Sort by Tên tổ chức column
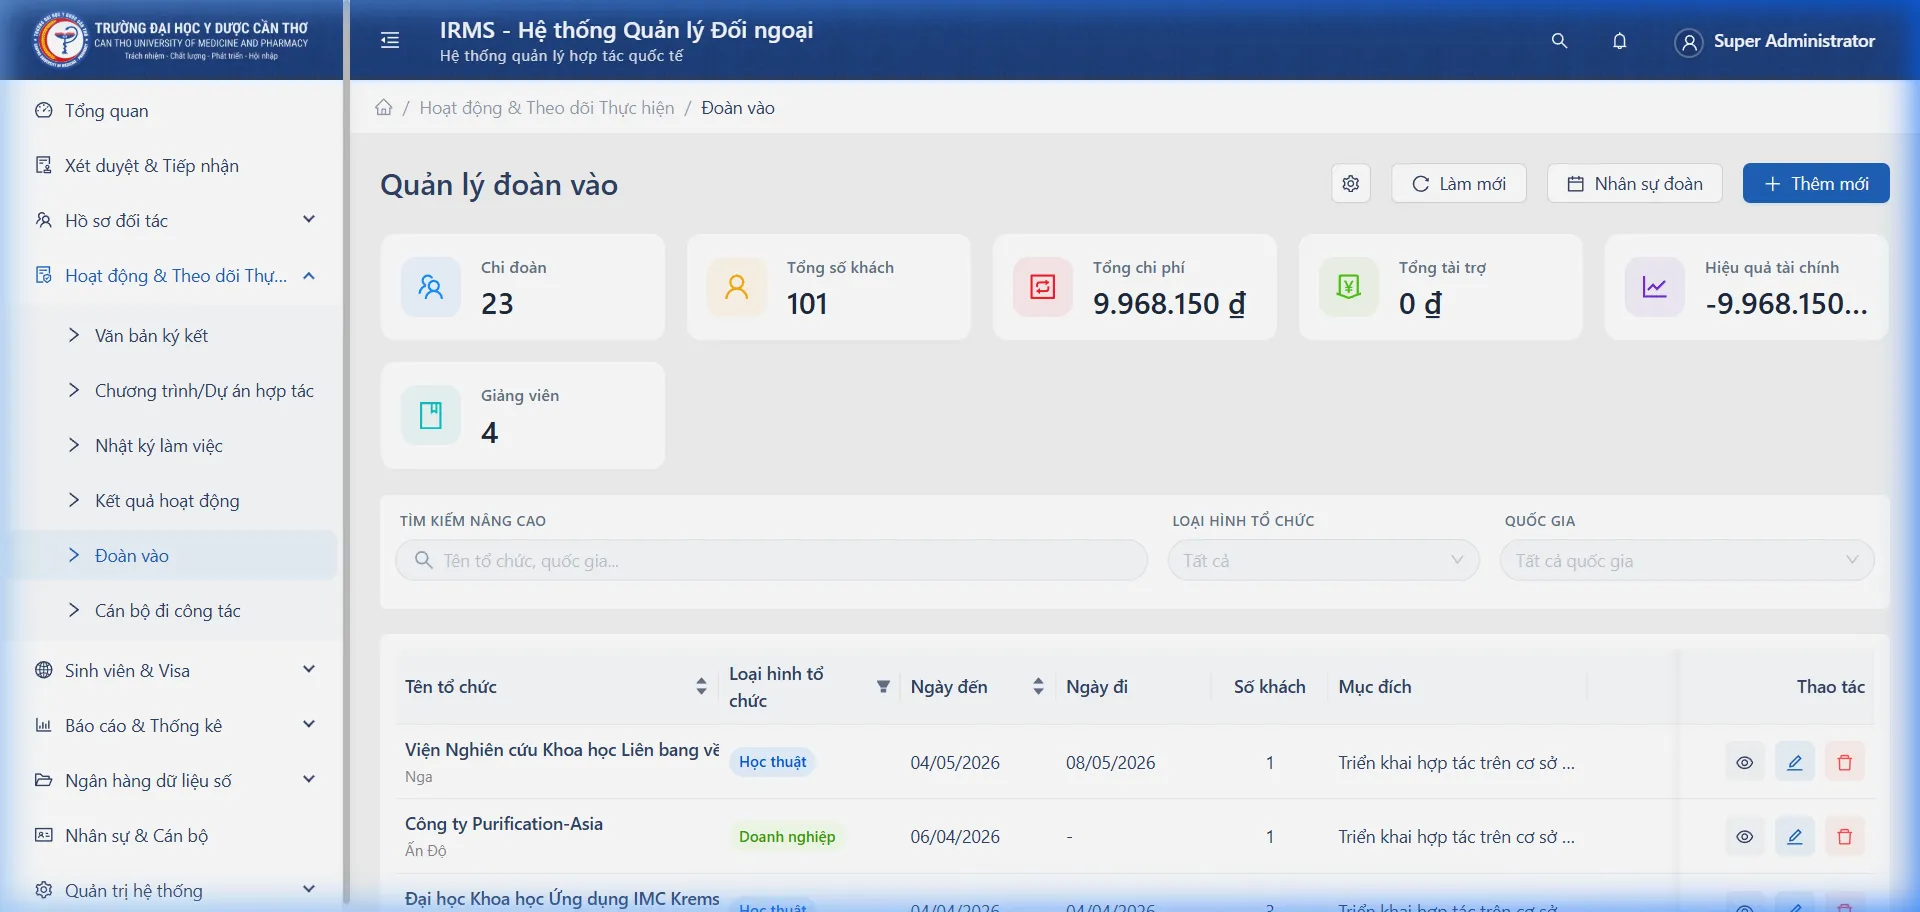The height and width of the screenshot is (912, 1920). pyautogui.click(x=701, y=687)
